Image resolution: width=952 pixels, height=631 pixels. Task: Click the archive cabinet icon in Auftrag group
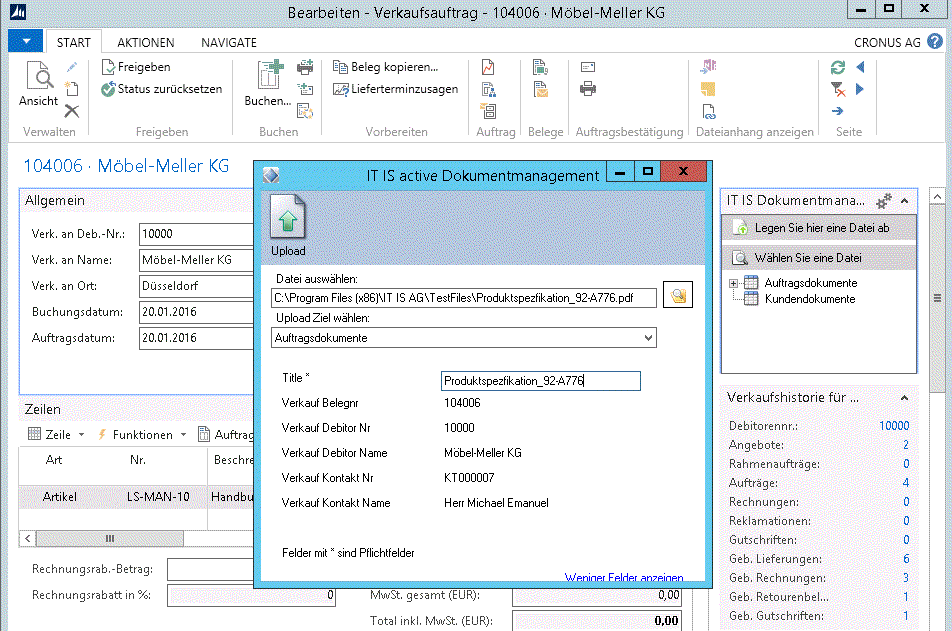[x=488, y=111]
